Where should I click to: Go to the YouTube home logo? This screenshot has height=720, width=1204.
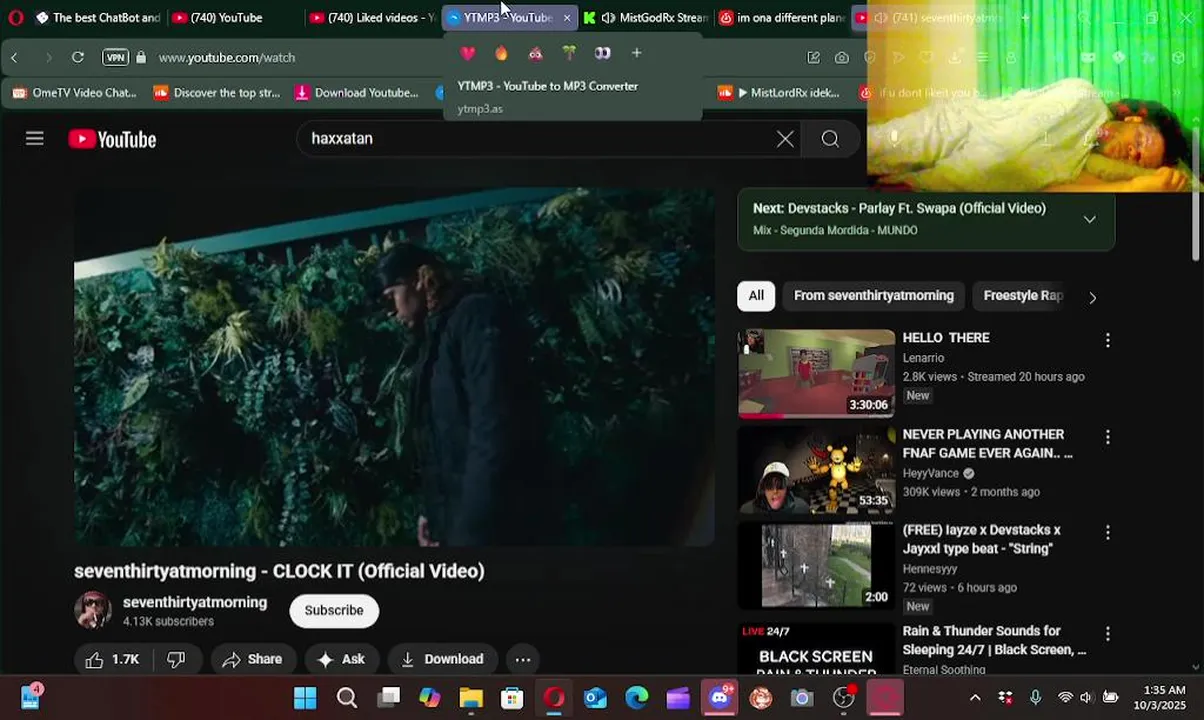[112, 139]
